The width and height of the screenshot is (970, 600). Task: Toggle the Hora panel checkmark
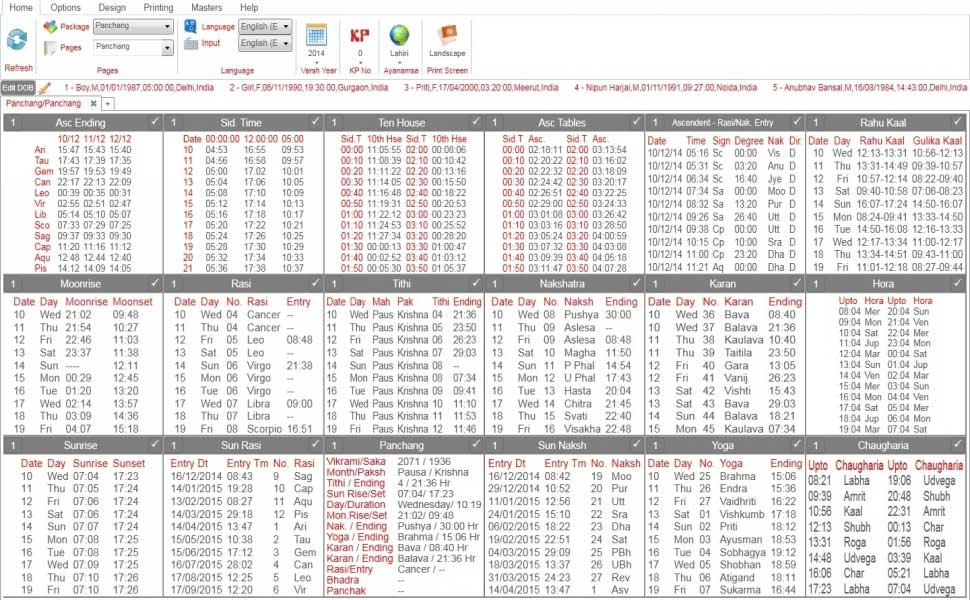(958, 283)
